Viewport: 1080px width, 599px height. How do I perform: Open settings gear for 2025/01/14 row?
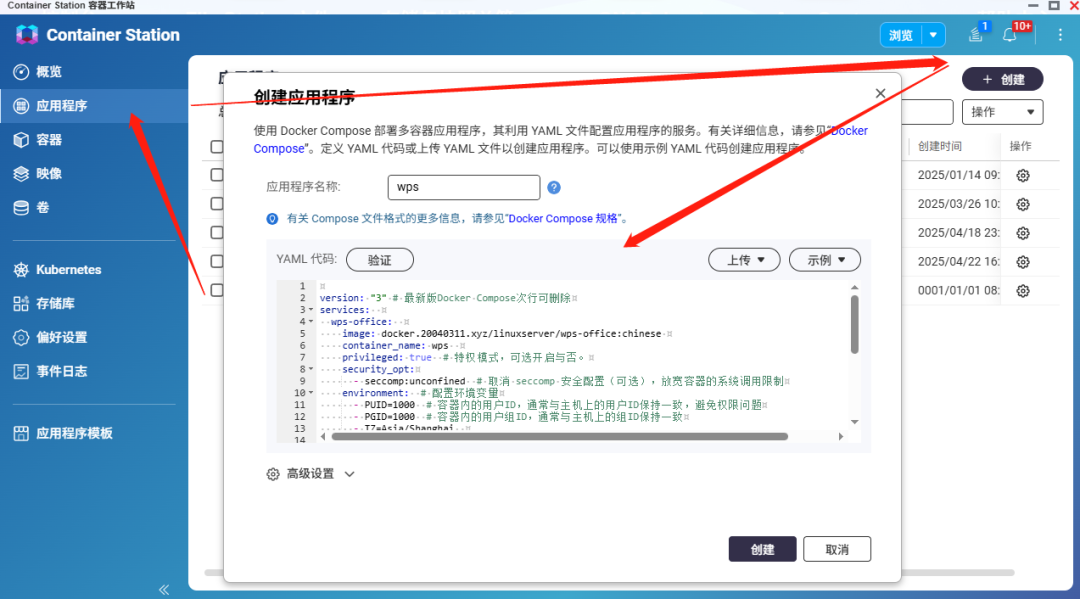1023,176
